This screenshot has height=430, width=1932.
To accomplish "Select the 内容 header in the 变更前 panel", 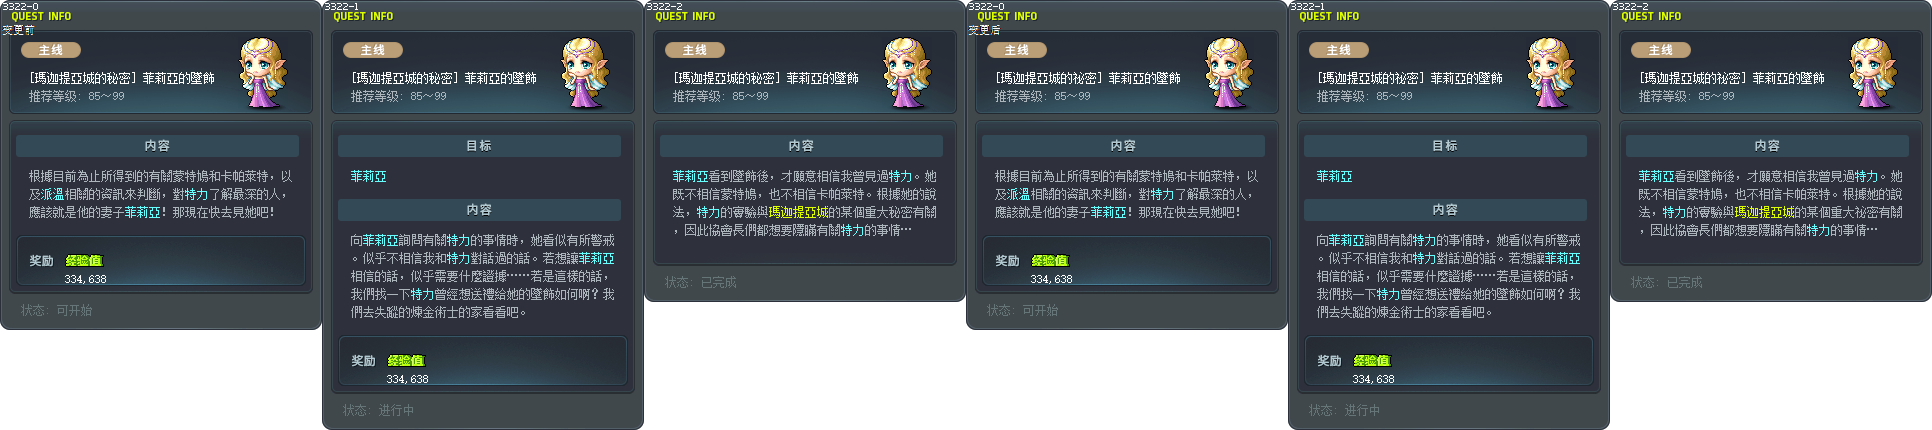I will (157, 145).
